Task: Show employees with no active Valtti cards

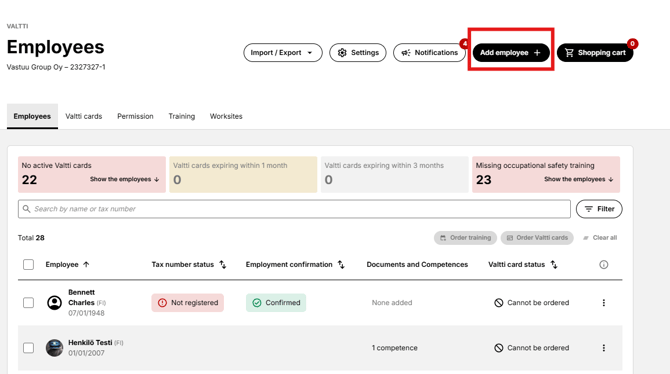Action: [x=124, y=179]
